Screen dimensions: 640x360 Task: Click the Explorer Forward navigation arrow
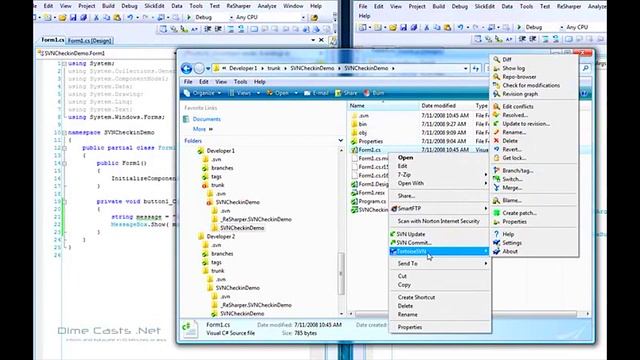(199, 68)
